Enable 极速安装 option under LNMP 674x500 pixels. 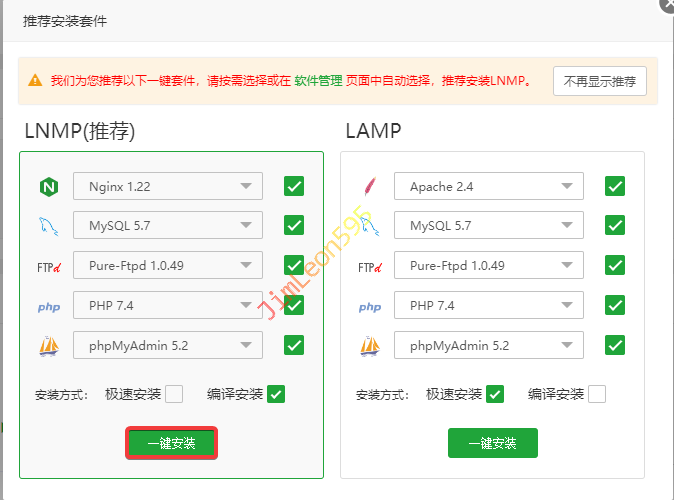tap(174, 394)
